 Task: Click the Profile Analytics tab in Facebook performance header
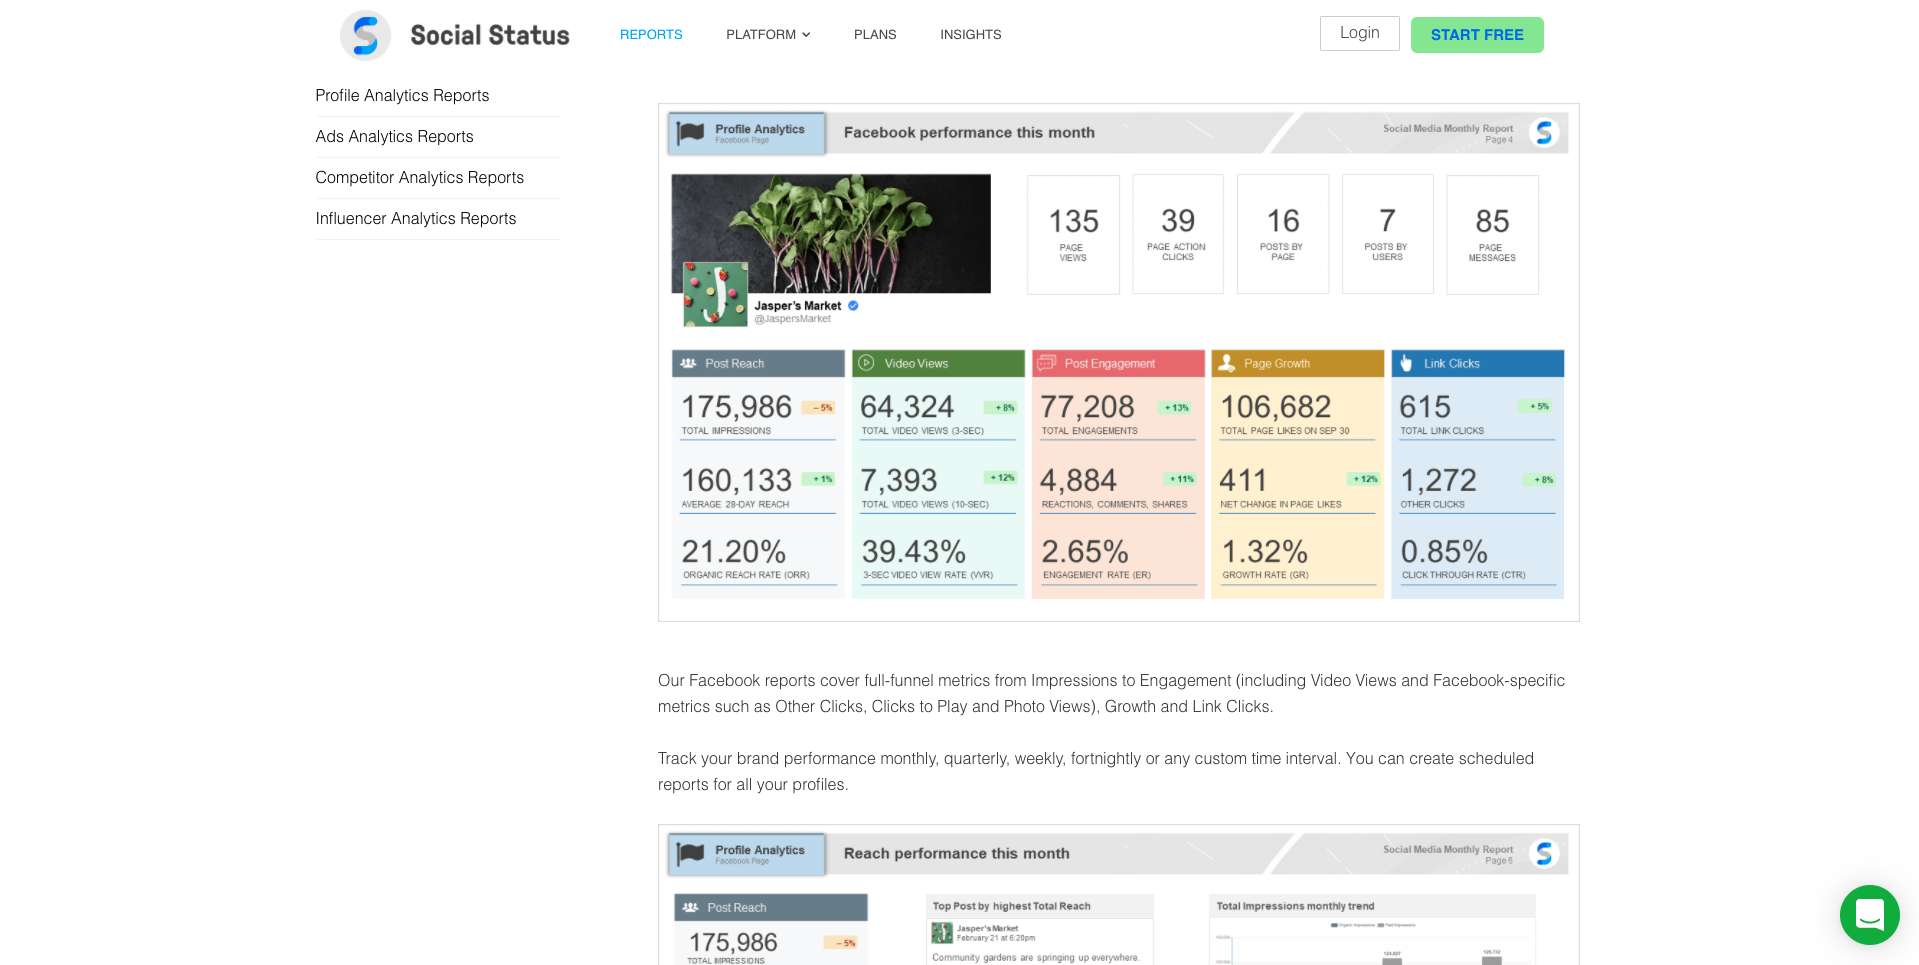coord(746,133)
